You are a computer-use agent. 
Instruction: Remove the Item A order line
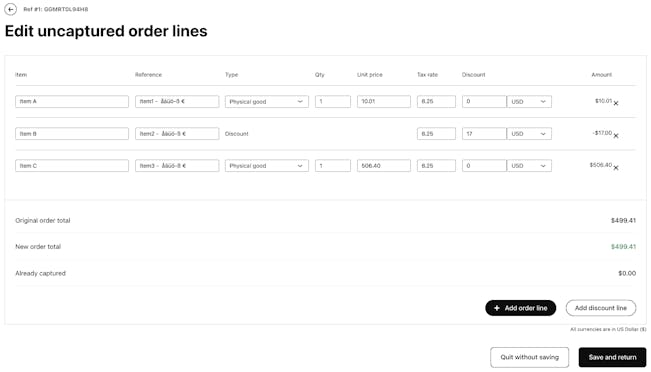point(616,103)
